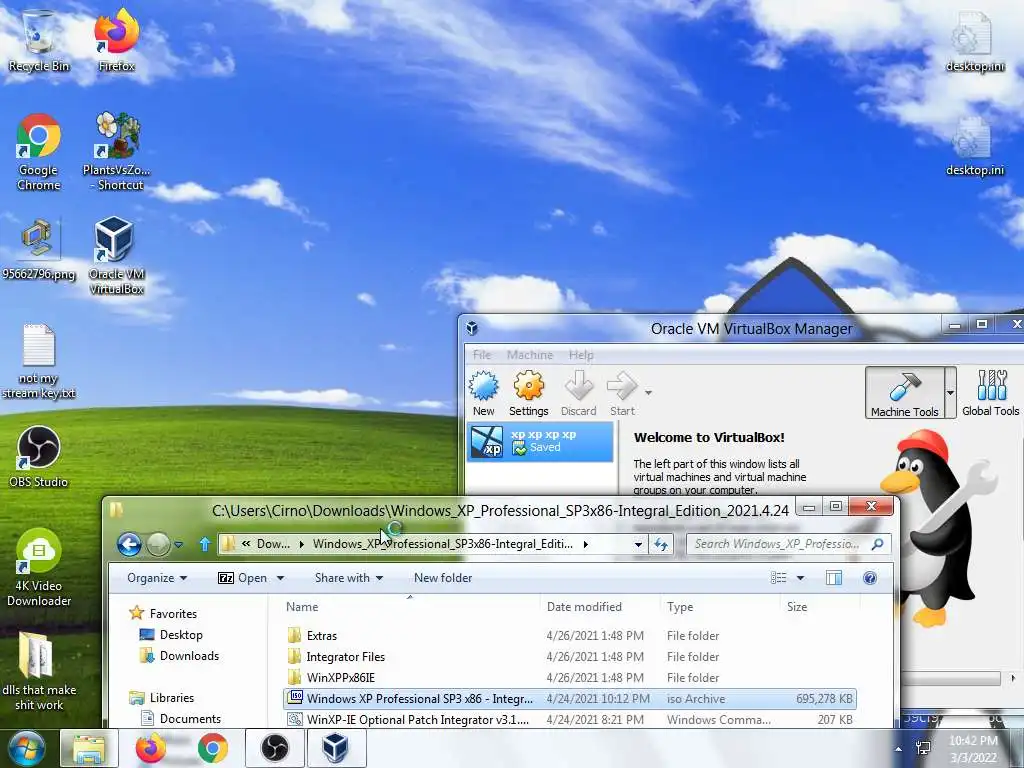Open Desktop in the navigation pane
1024x768 pixels.
172,635
